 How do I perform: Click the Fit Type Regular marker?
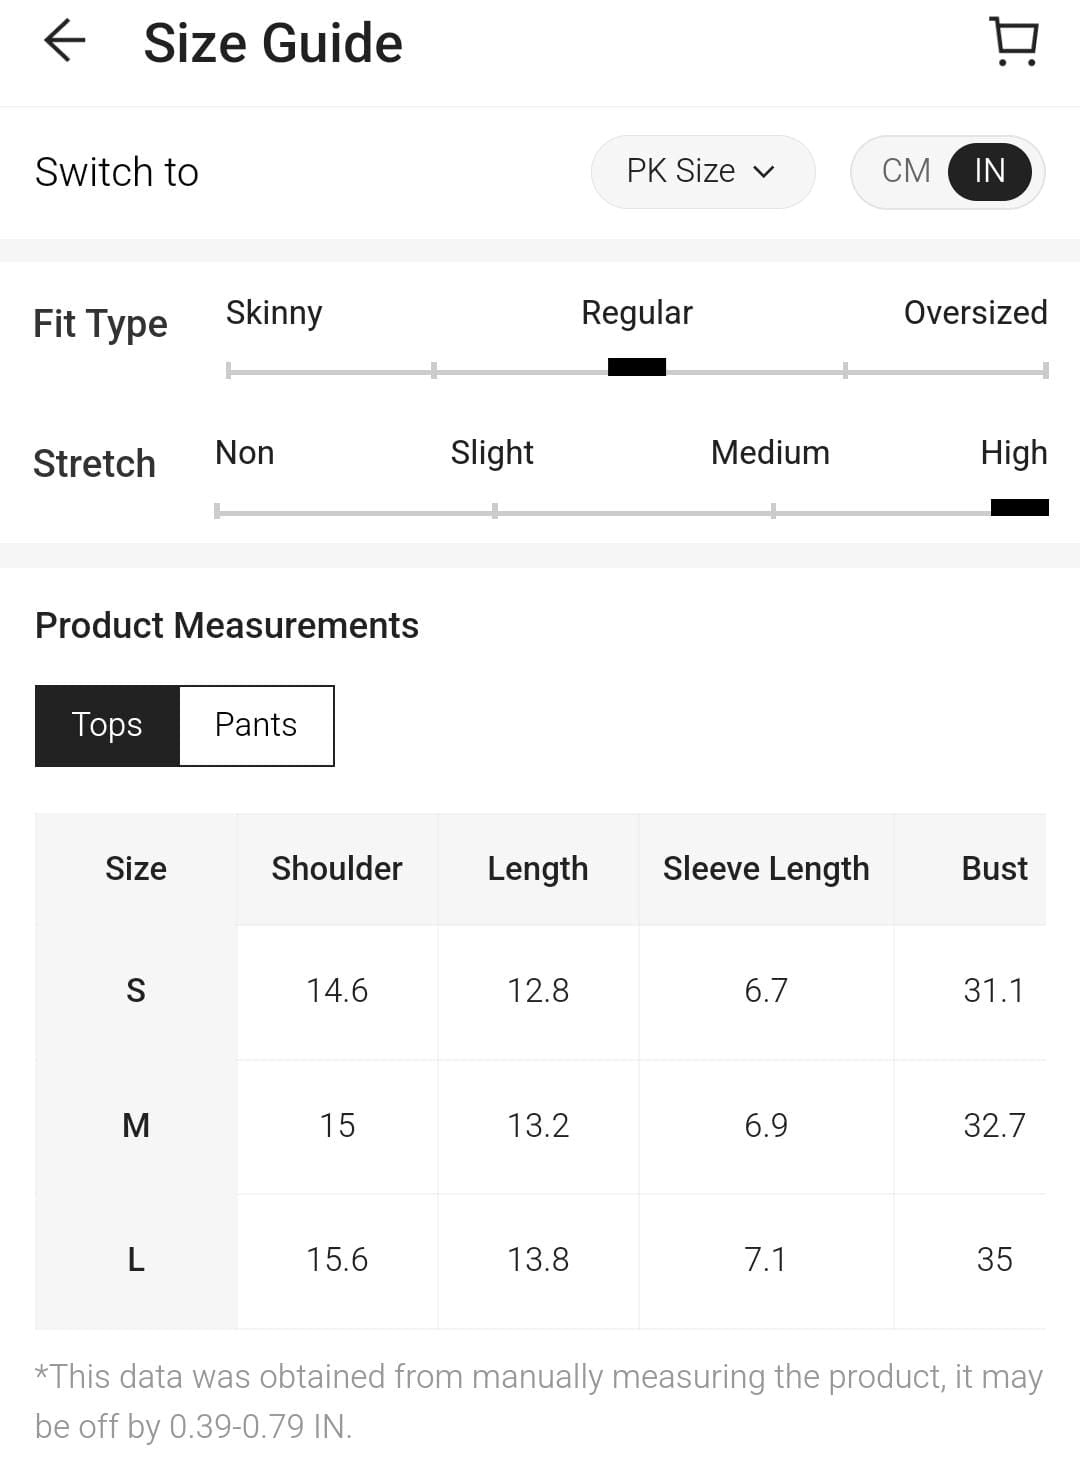click(637, 367)
